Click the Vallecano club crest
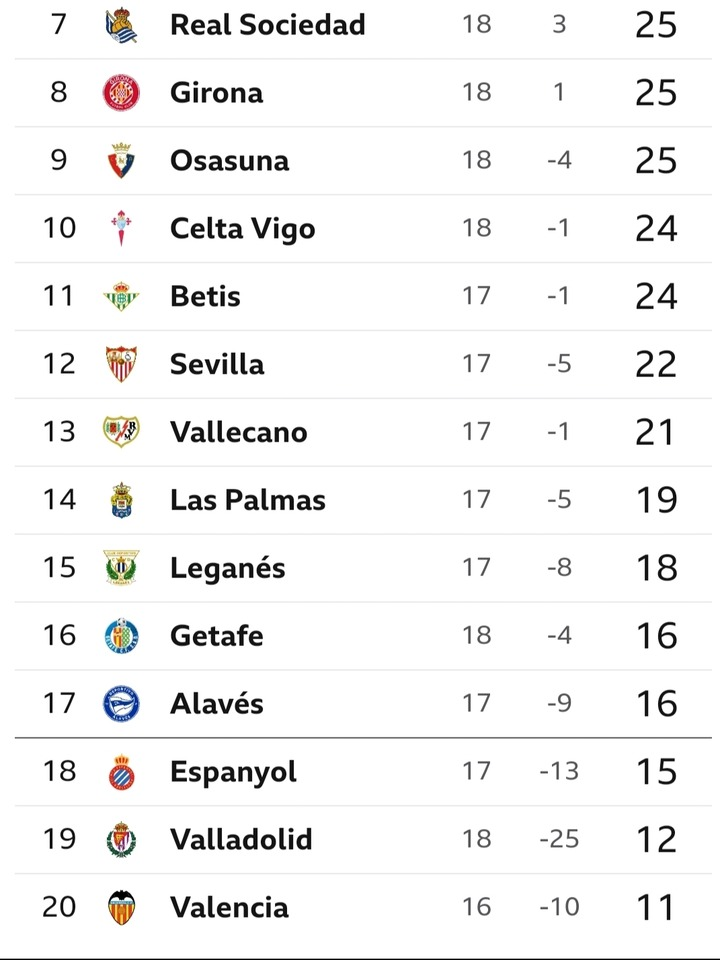 [121, 432]
